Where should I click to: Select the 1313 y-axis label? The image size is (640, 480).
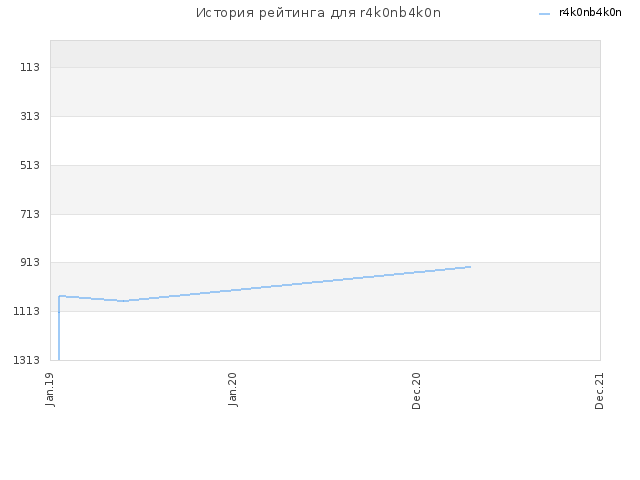[x=27, y=360]
